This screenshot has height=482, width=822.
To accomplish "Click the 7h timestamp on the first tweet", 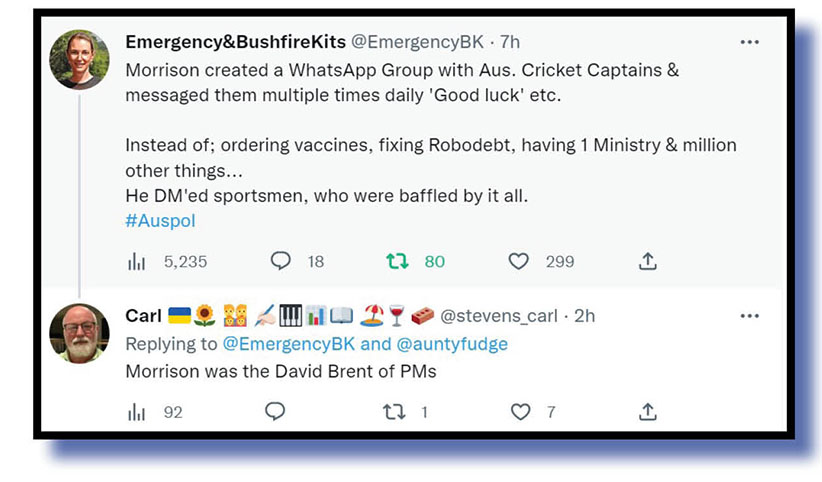I will (508, 42).
